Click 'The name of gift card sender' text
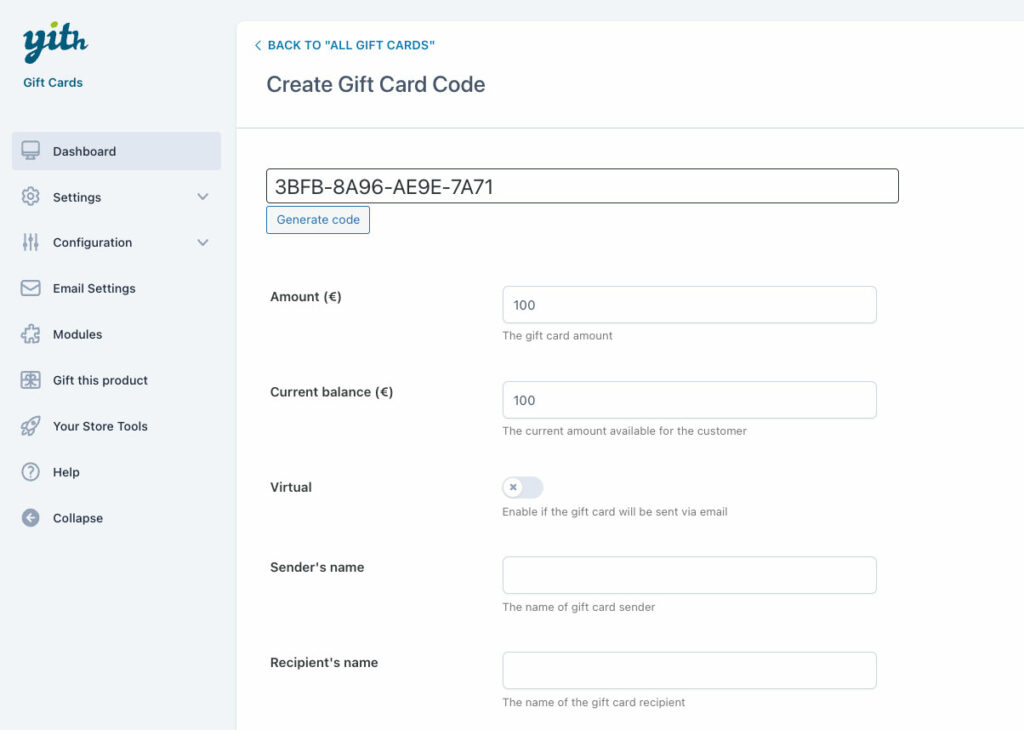 (579, 607)
